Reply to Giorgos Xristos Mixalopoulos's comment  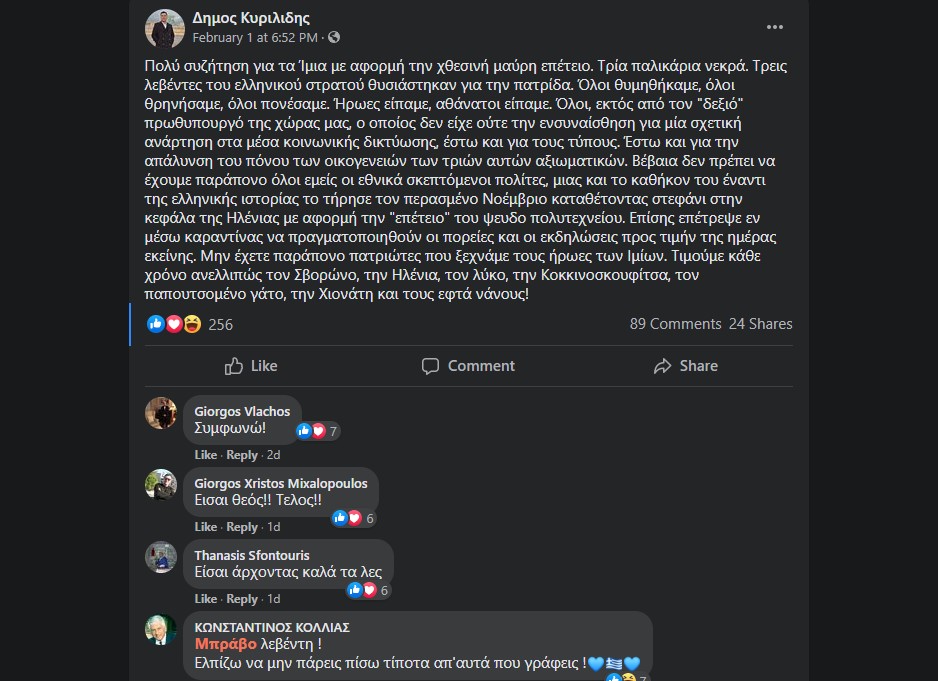[242, 527]
